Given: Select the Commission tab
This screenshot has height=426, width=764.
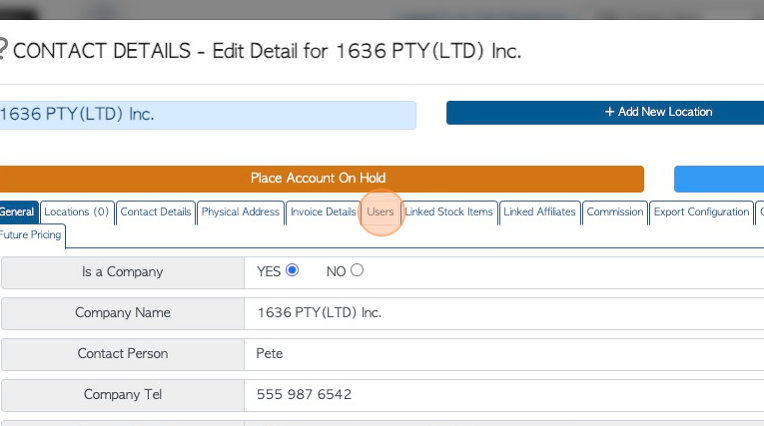Looking at the screenshot, I should (x=615, y=212).
